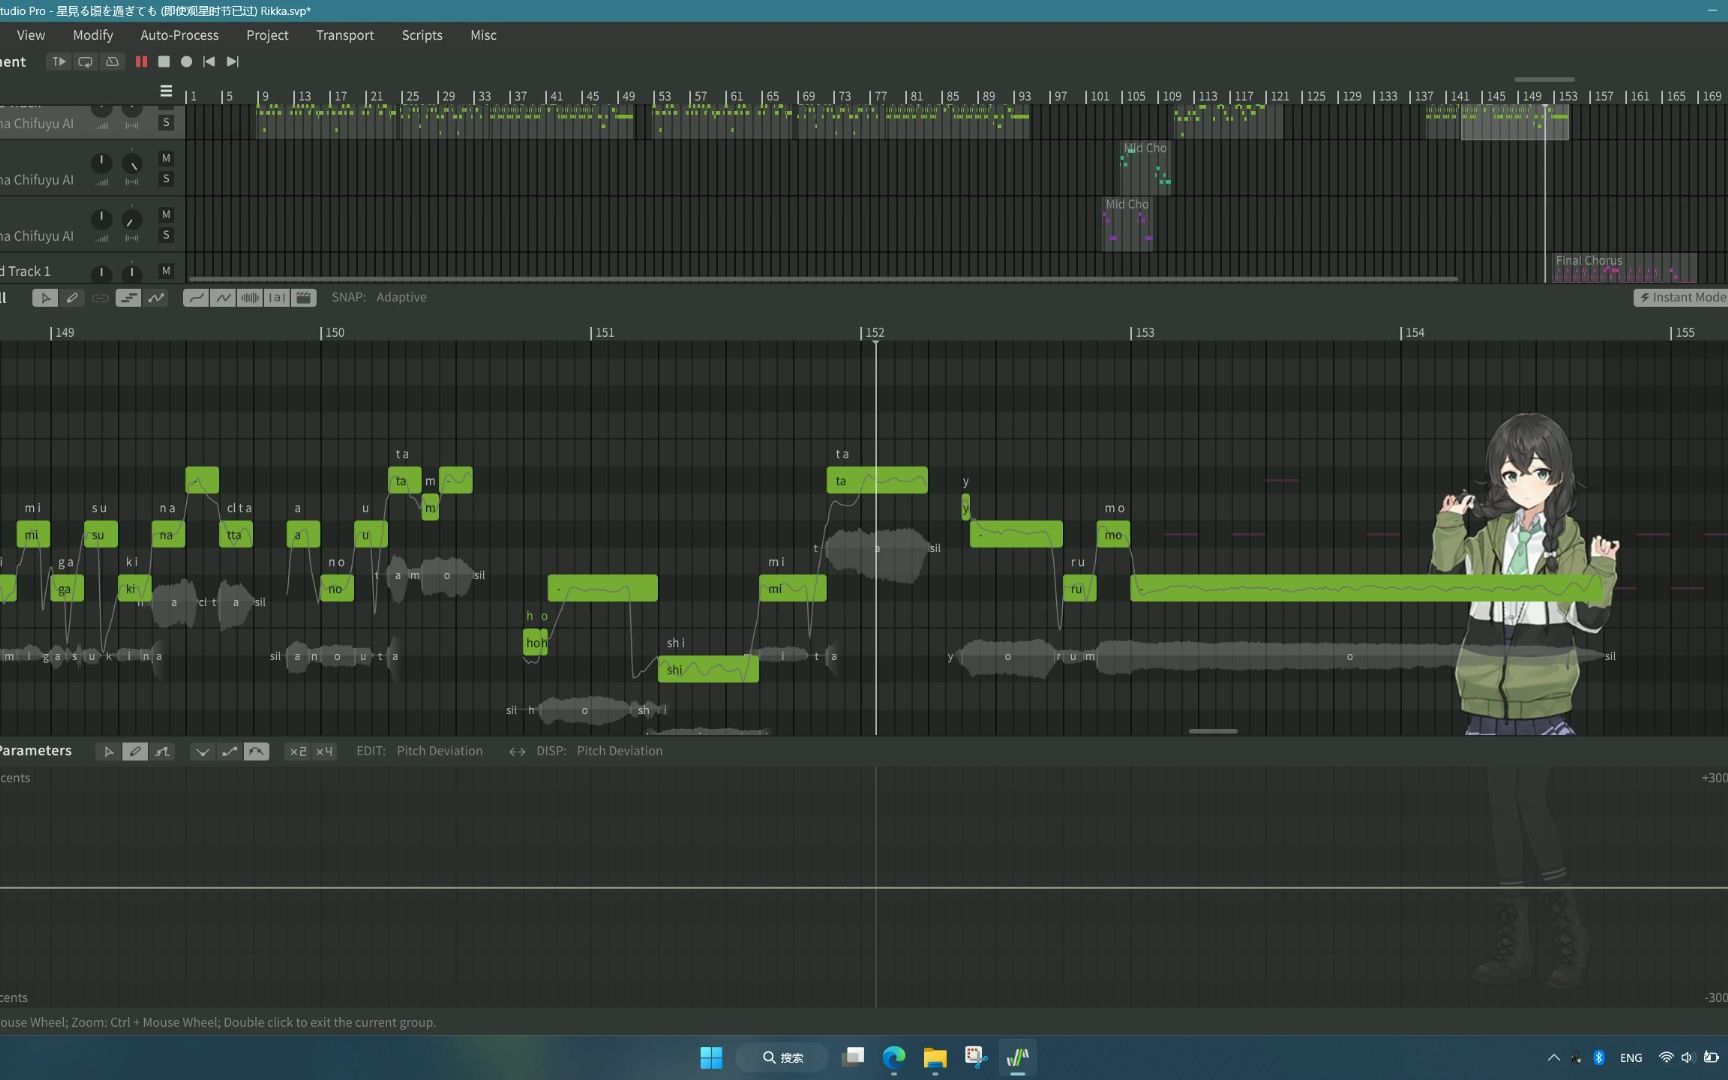This screenshot has width=1728, height=1080.
Task: Open the Transport menu
Action: pos(345,35)
